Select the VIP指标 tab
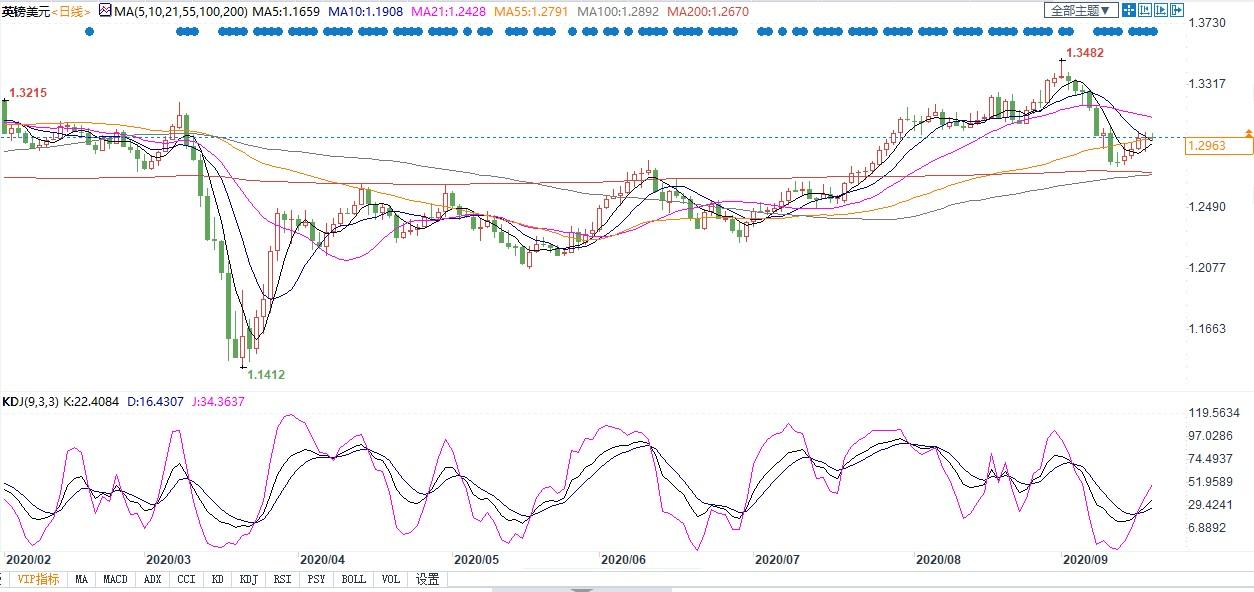Viewport: 1254px width, 592px height. [x=37, y=579]
